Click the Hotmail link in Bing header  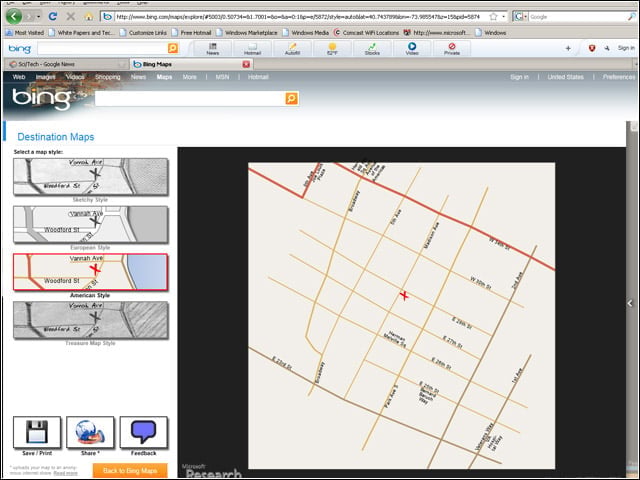click(258, 77)
